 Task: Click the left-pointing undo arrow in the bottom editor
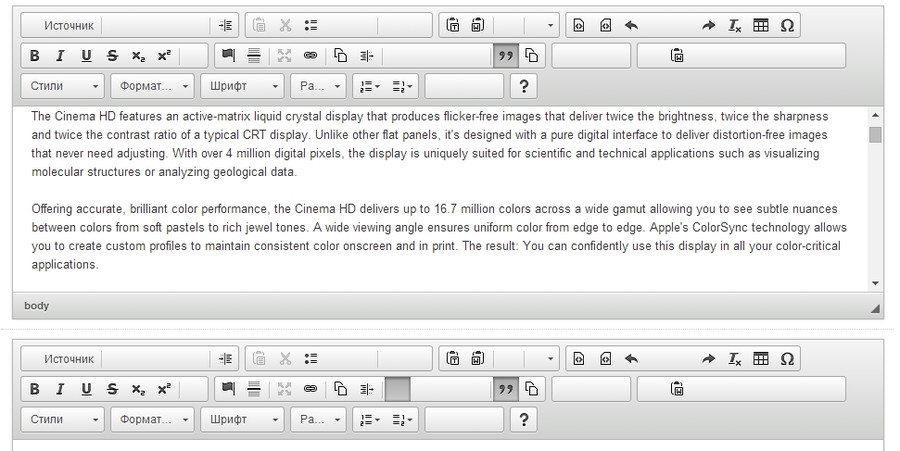pyautogui.click(x=631, y=359)
